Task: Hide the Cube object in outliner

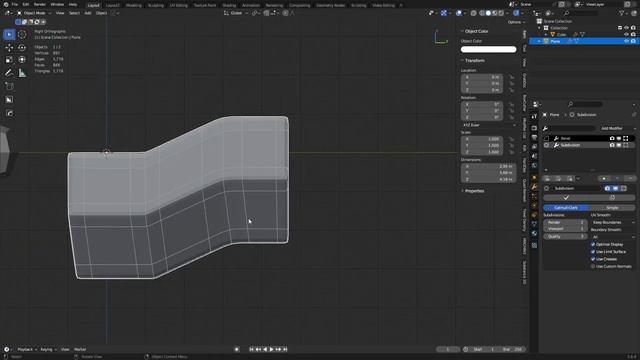Action: (x=627, y=35)
